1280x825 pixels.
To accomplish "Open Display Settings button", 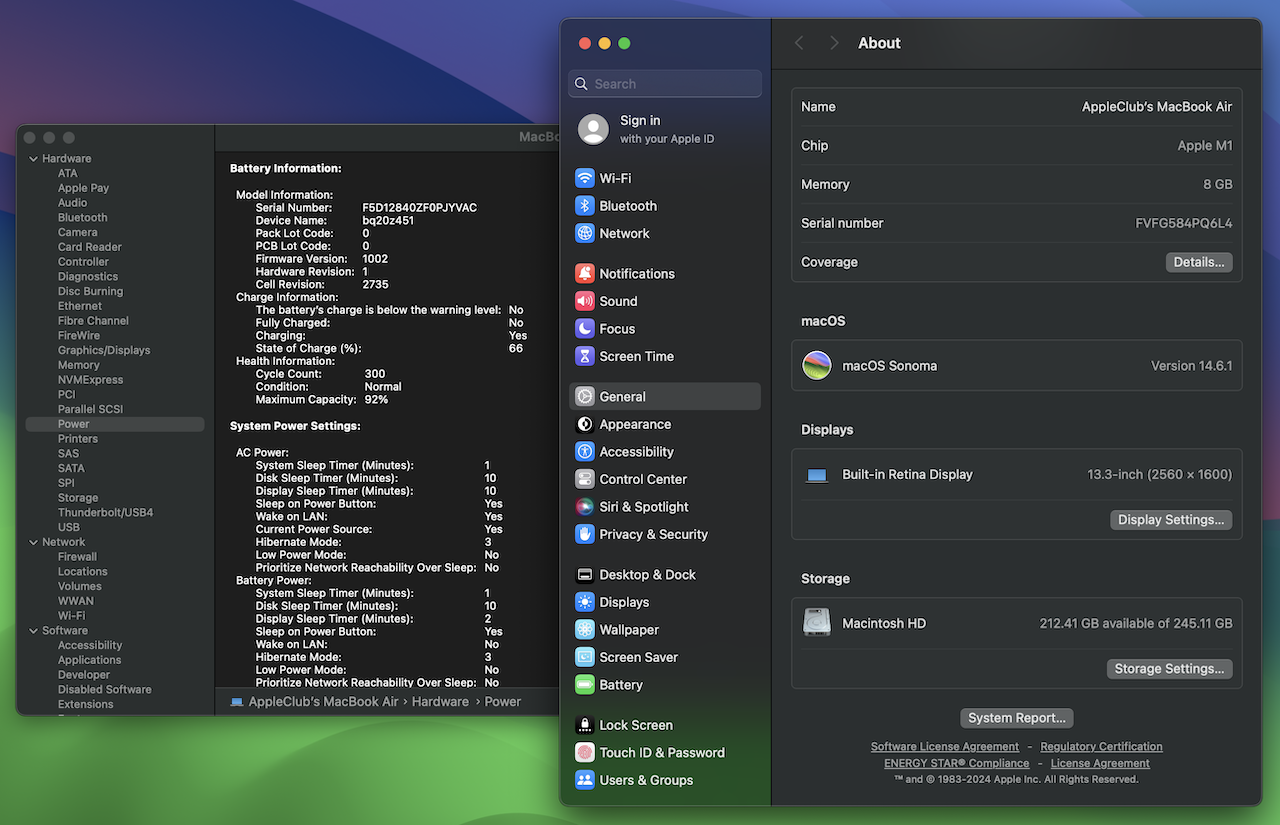I will (x=1171, y=520).
